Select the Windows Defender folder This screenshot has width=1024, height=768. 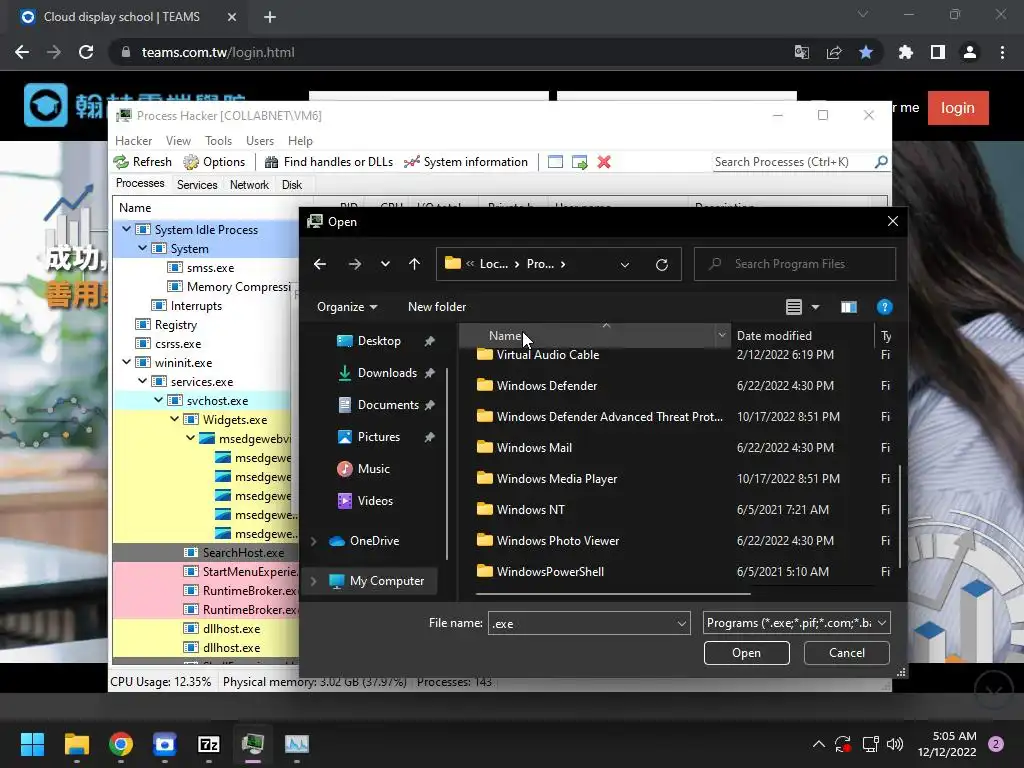[x=546, y=385]
